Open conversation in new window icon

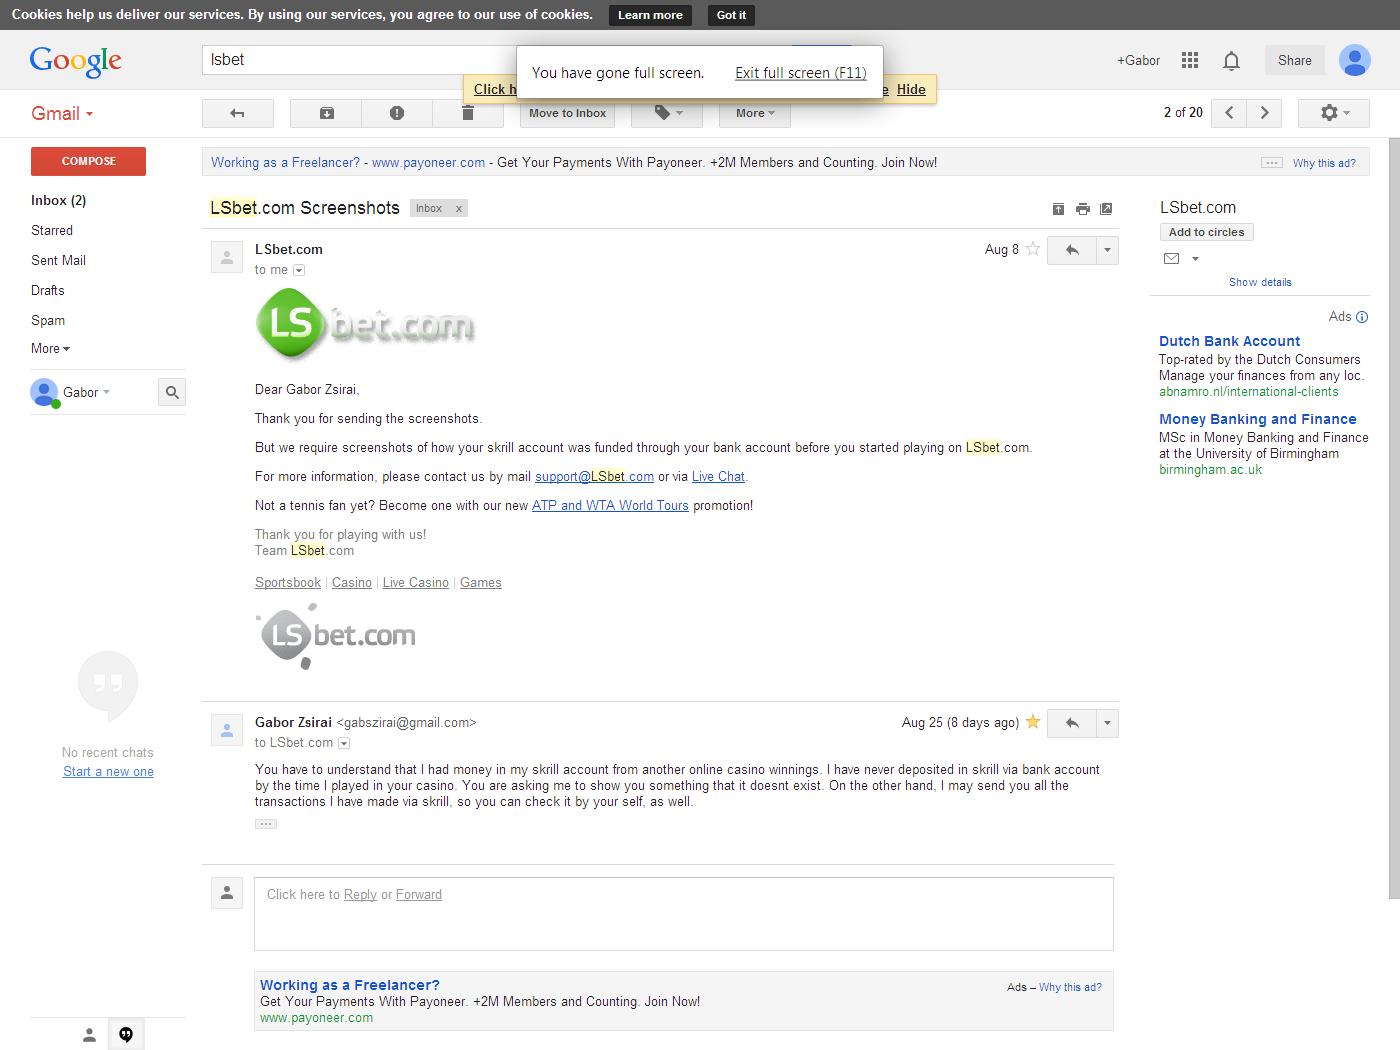coord(1106,209)
